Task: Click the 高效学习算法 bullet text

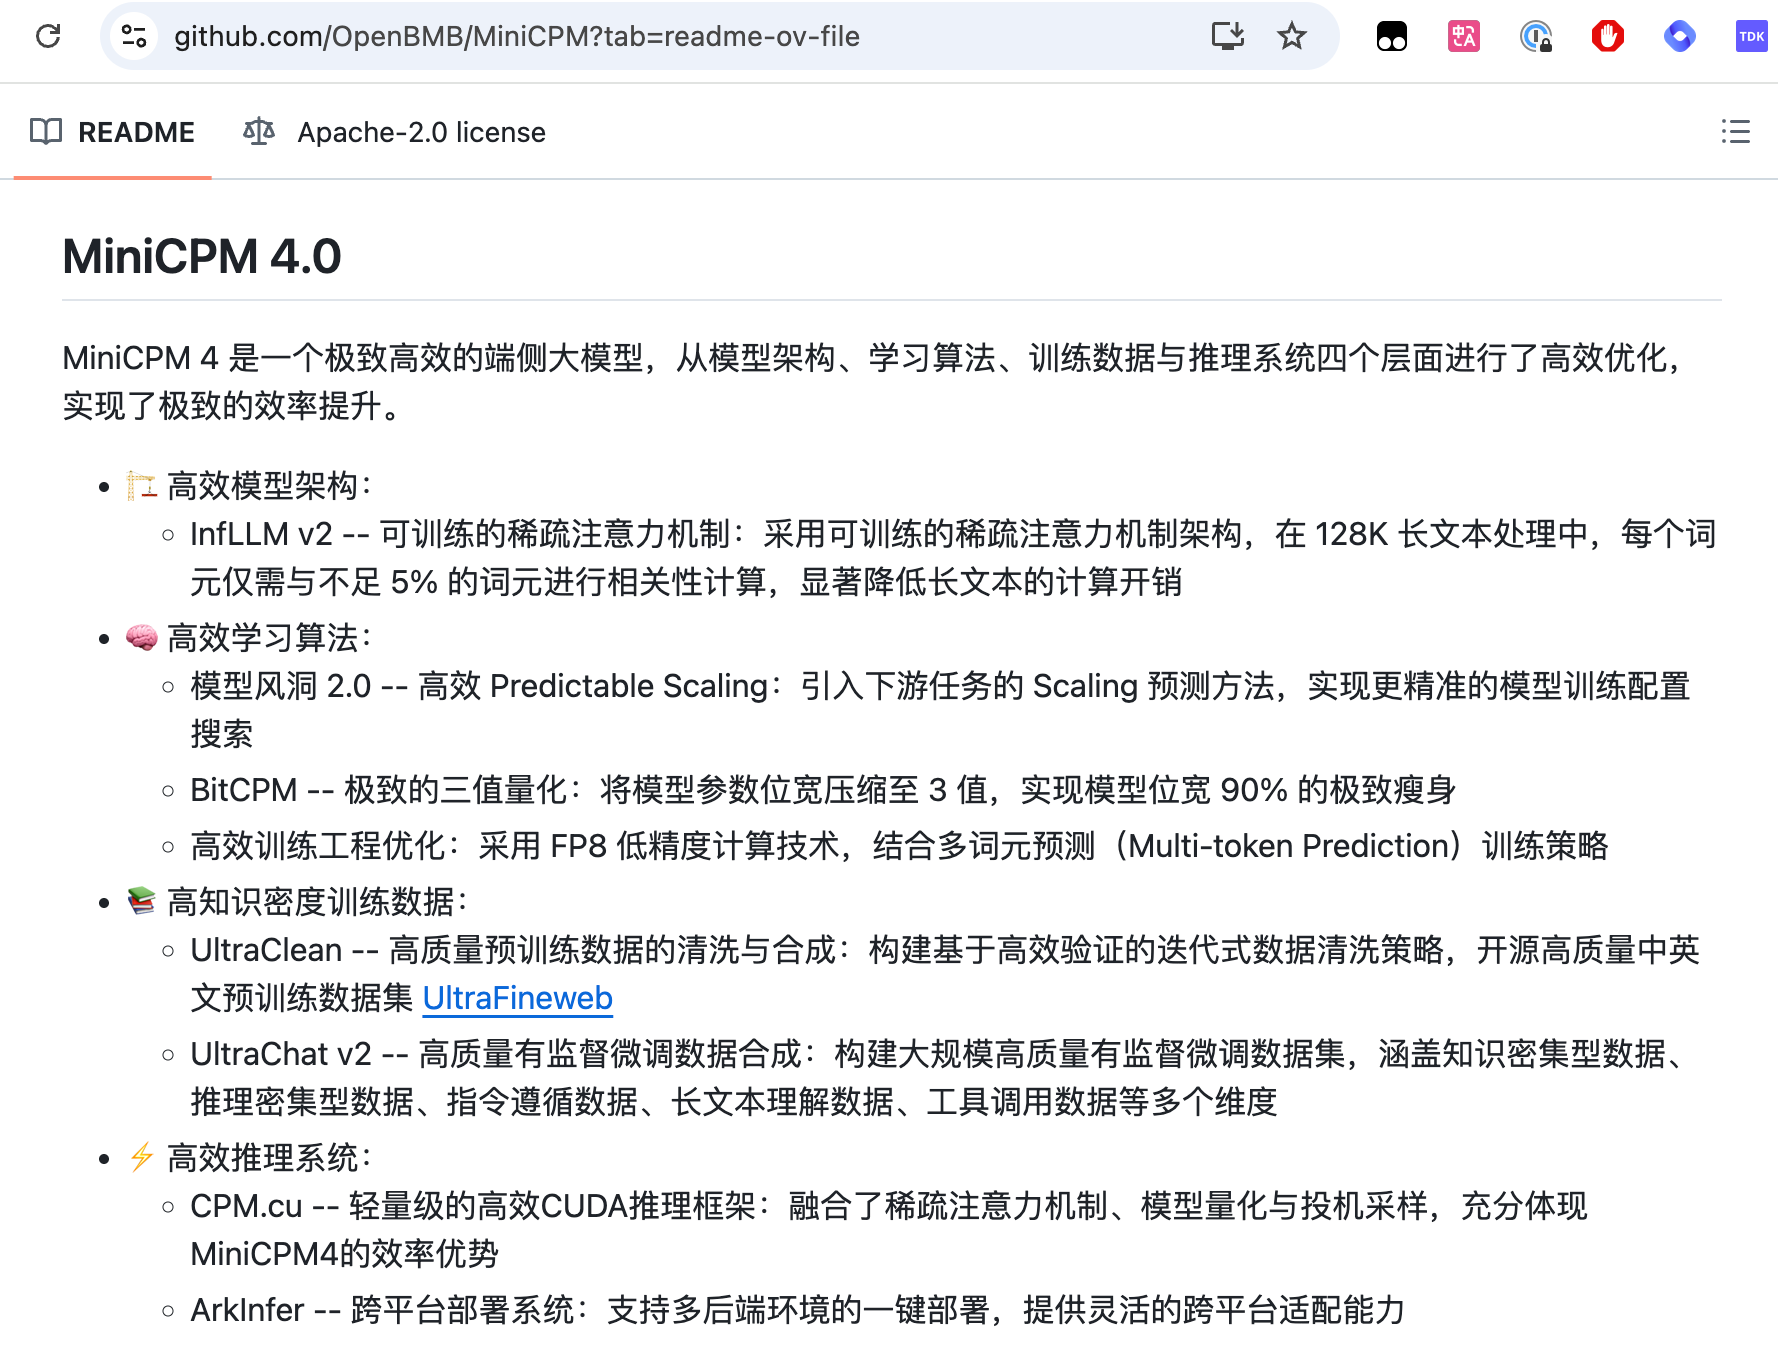Action: click(270, 638)
